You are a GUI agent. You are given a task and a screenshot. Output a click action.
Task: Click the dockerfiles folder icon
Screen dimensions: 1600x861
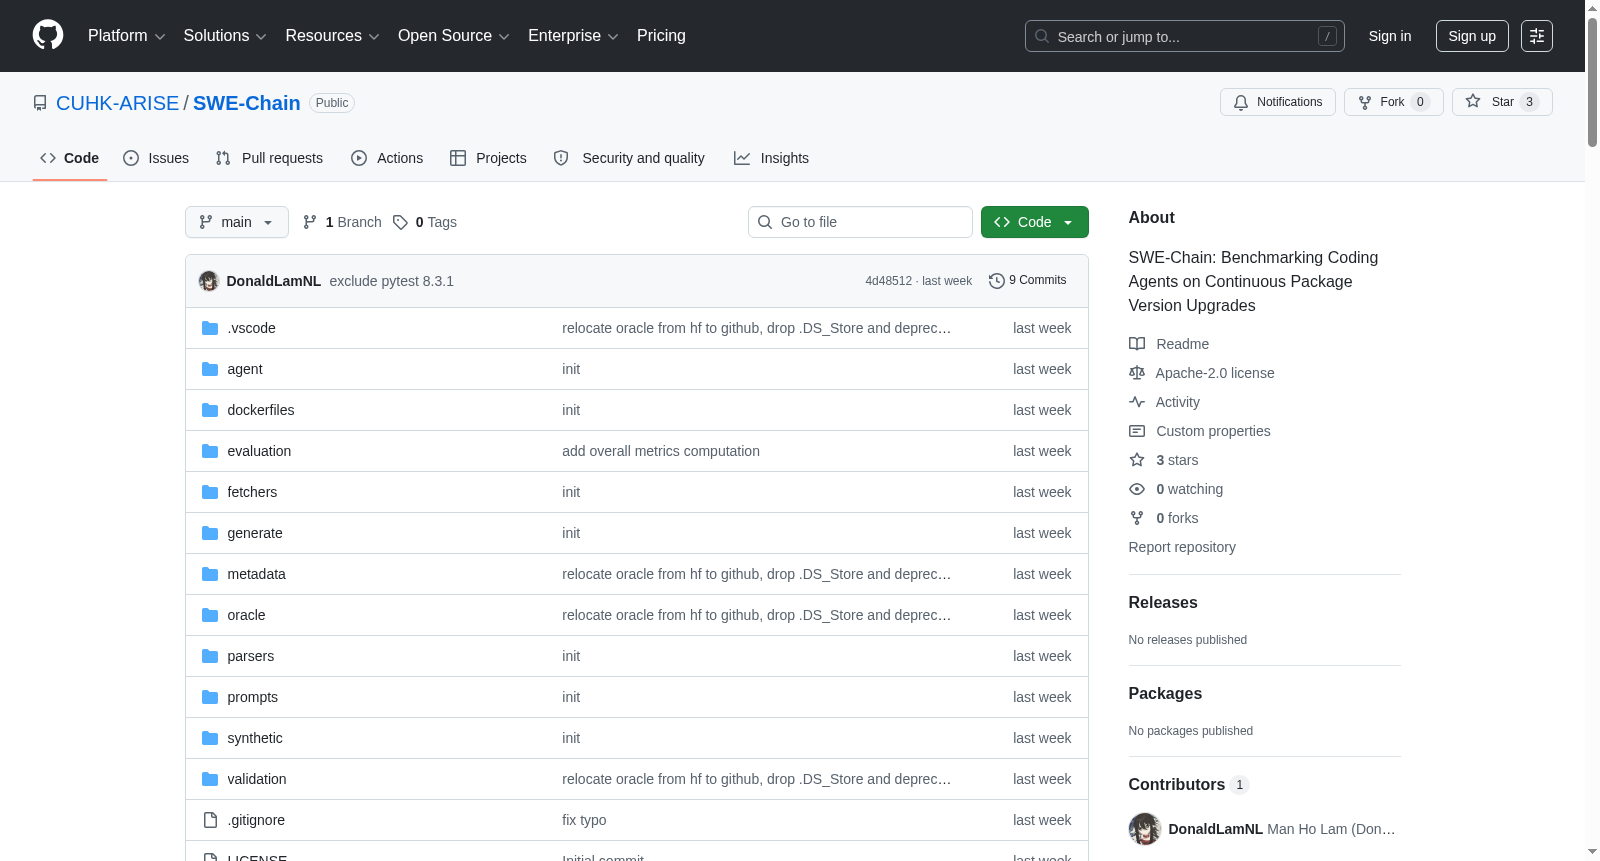coord(210,410)
